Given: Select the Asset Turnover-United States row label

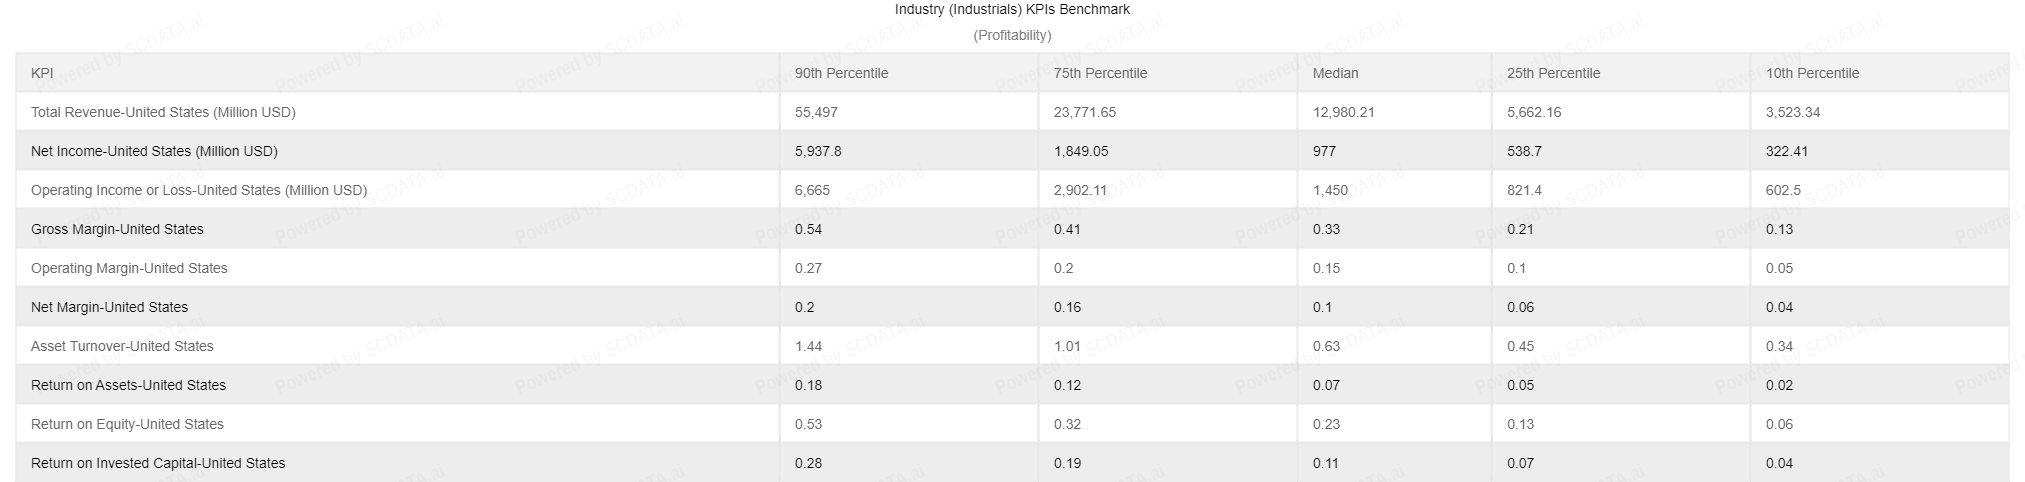Looking at the screenshot, I should coord(122,346).
